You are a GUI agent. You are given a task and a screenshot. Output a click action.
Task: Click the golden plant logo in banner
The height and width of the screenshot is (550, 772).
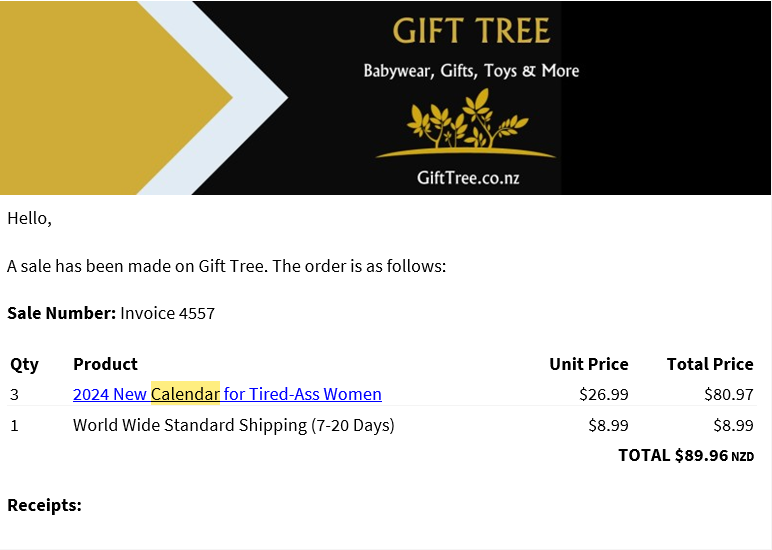coord(466,124)
